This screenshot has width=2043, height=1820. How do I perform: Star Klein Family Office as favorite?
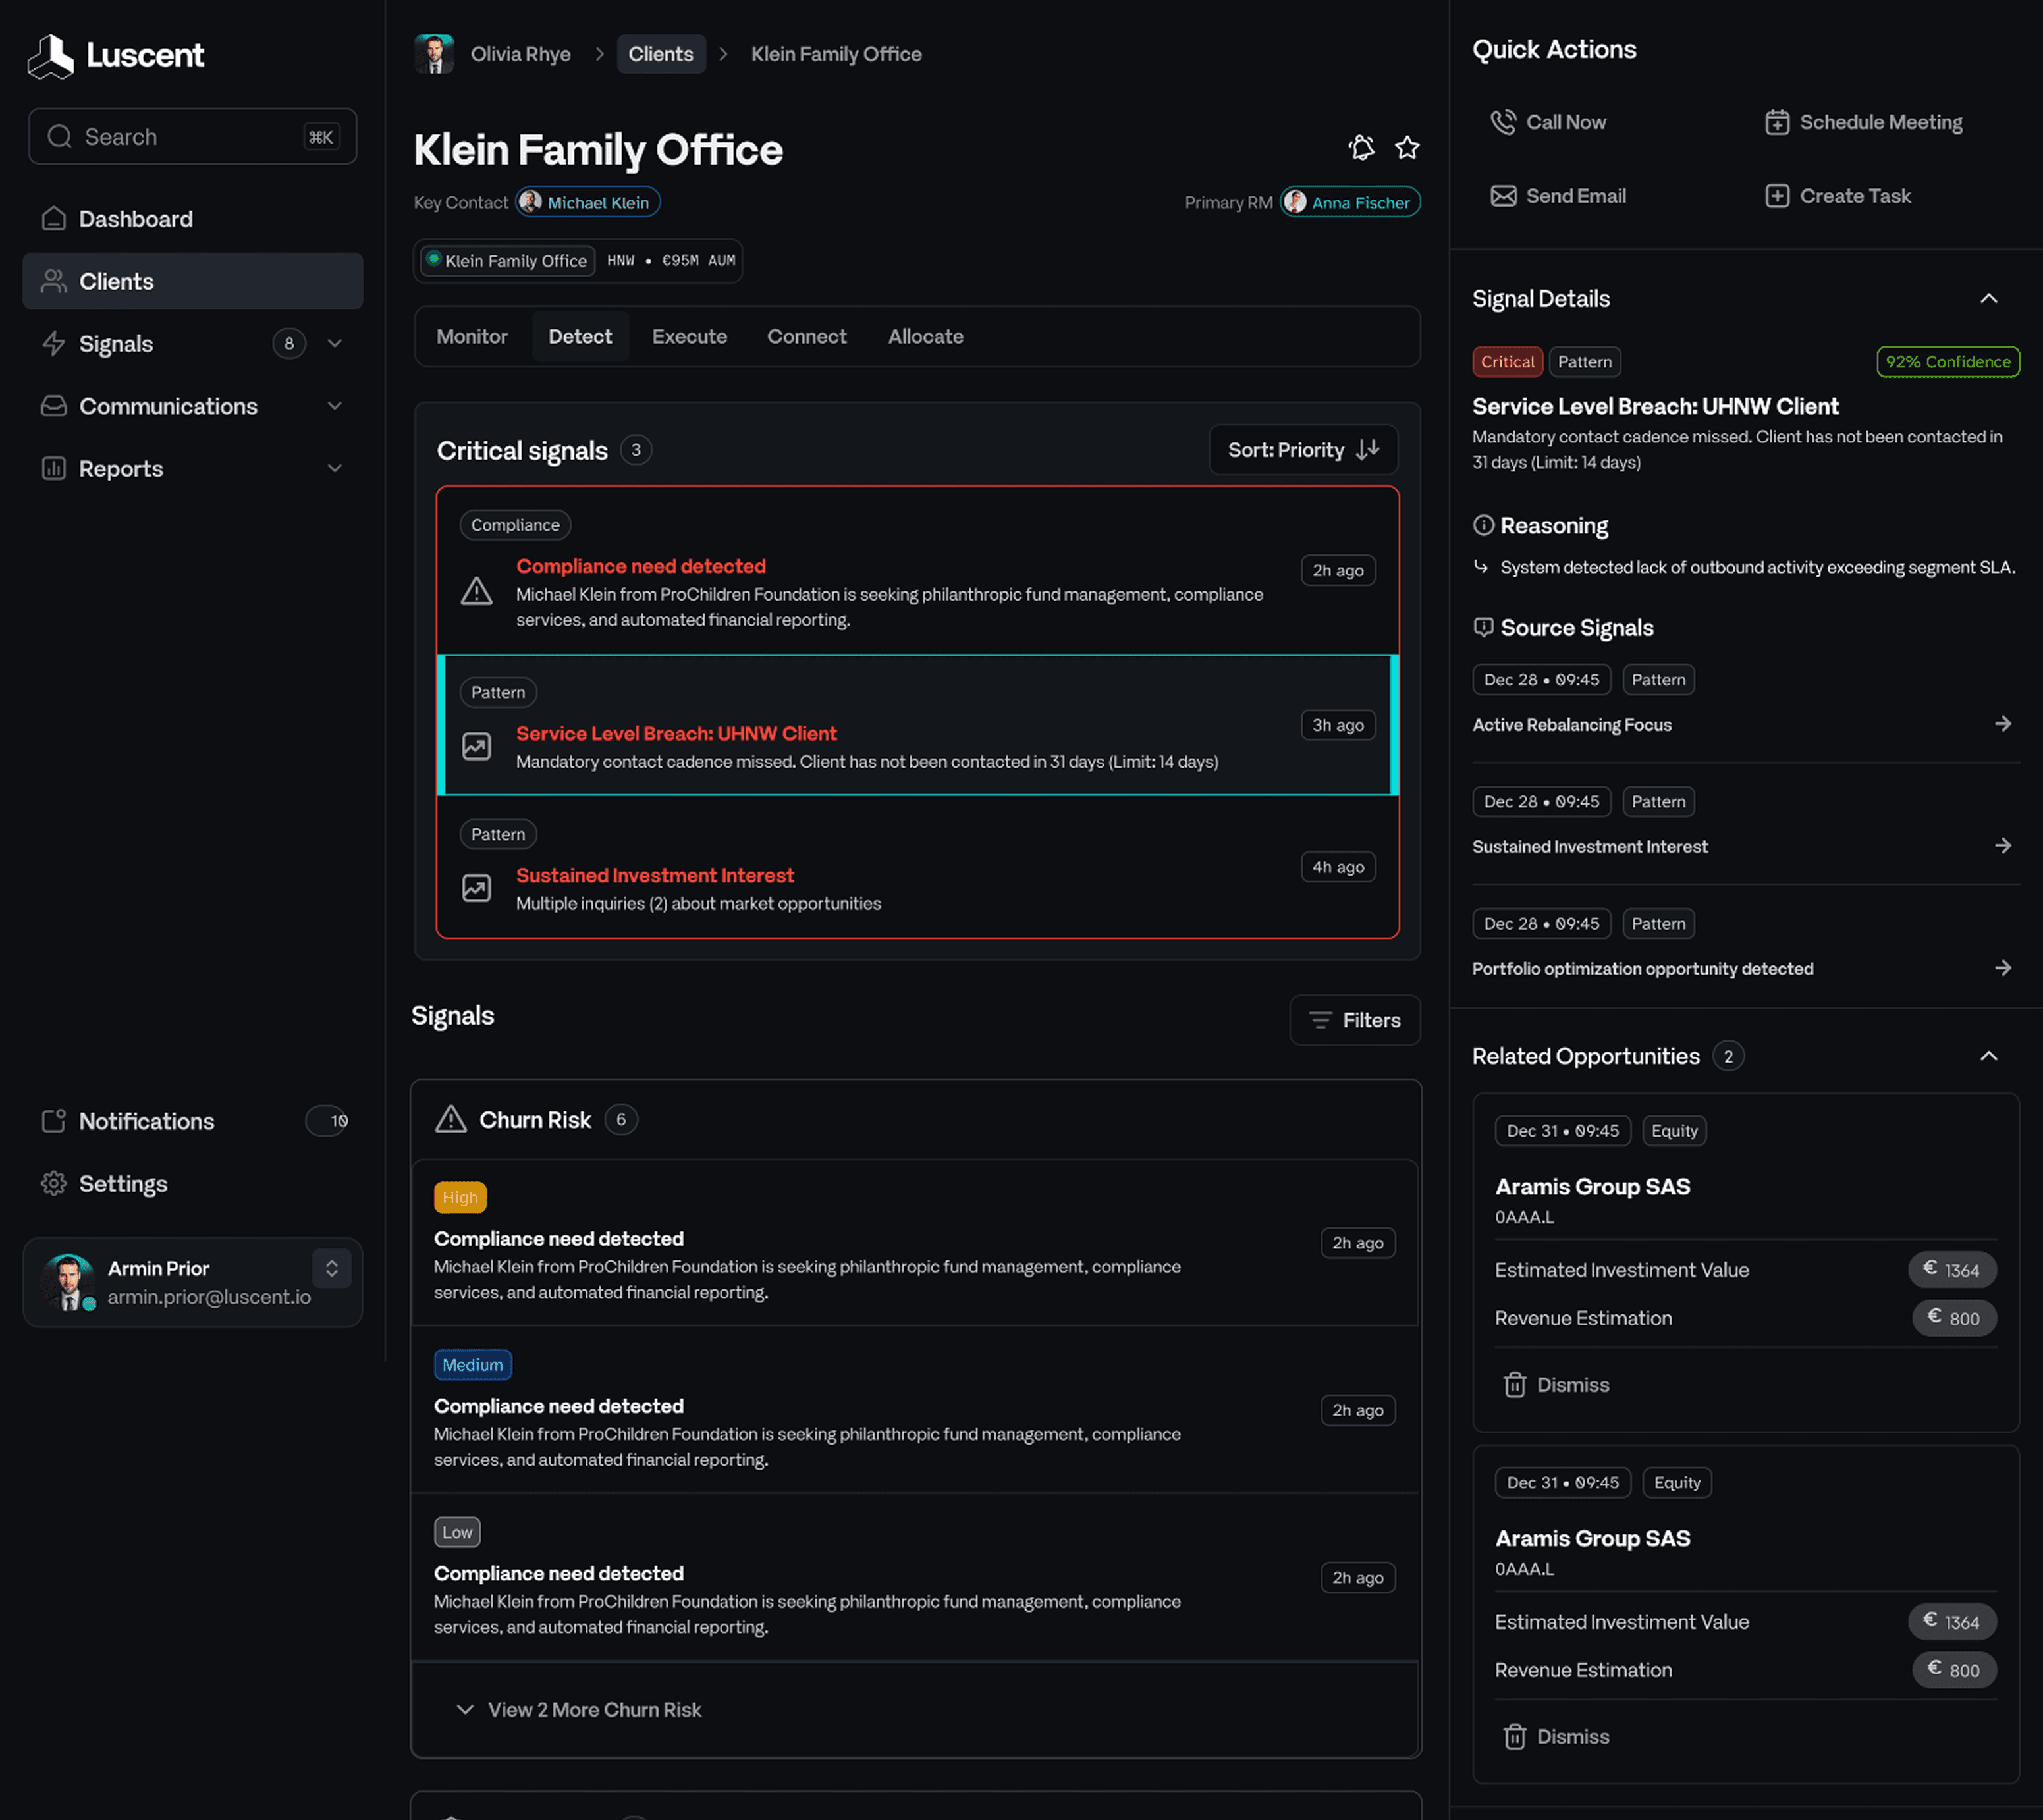[x=1407, y=148]
